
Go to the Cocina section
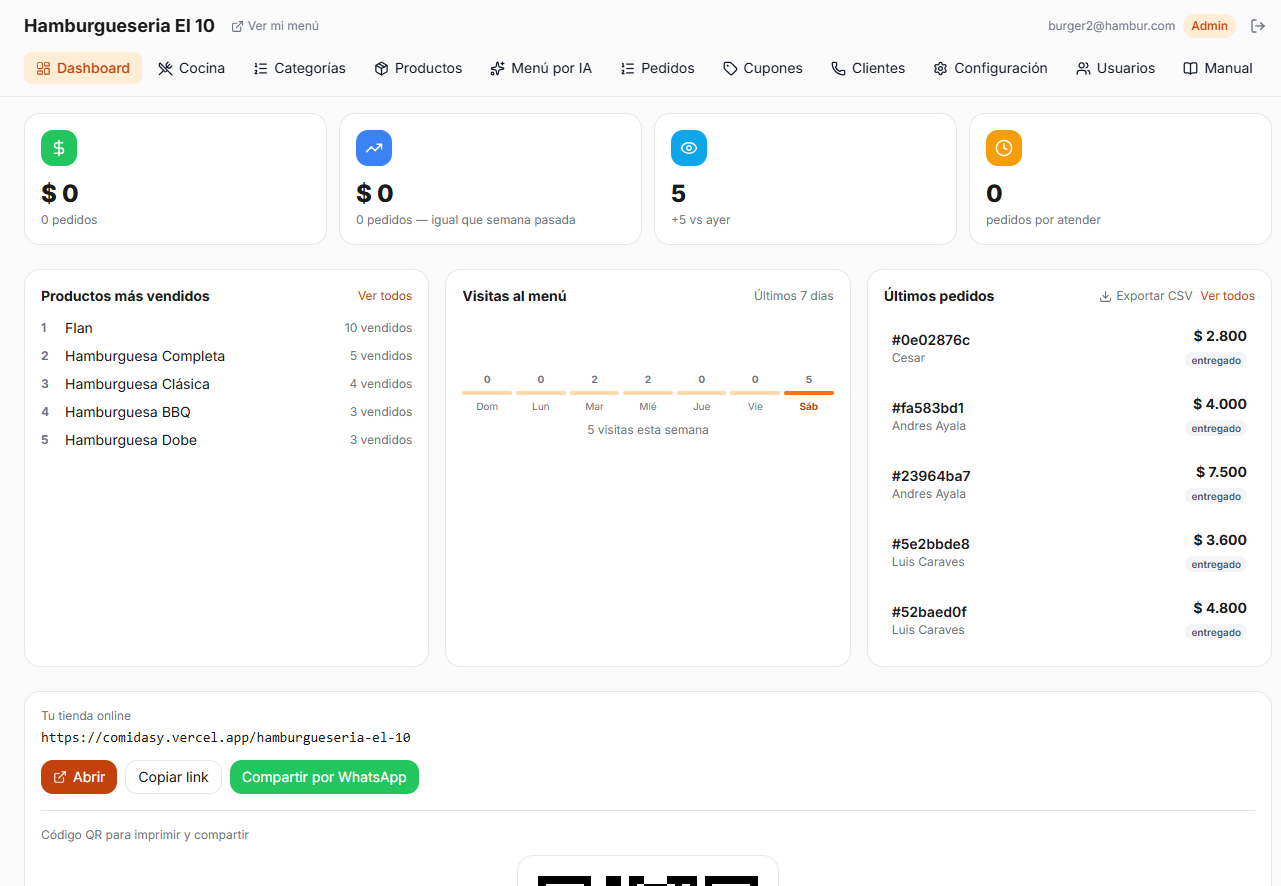click(x=191, y=68)
